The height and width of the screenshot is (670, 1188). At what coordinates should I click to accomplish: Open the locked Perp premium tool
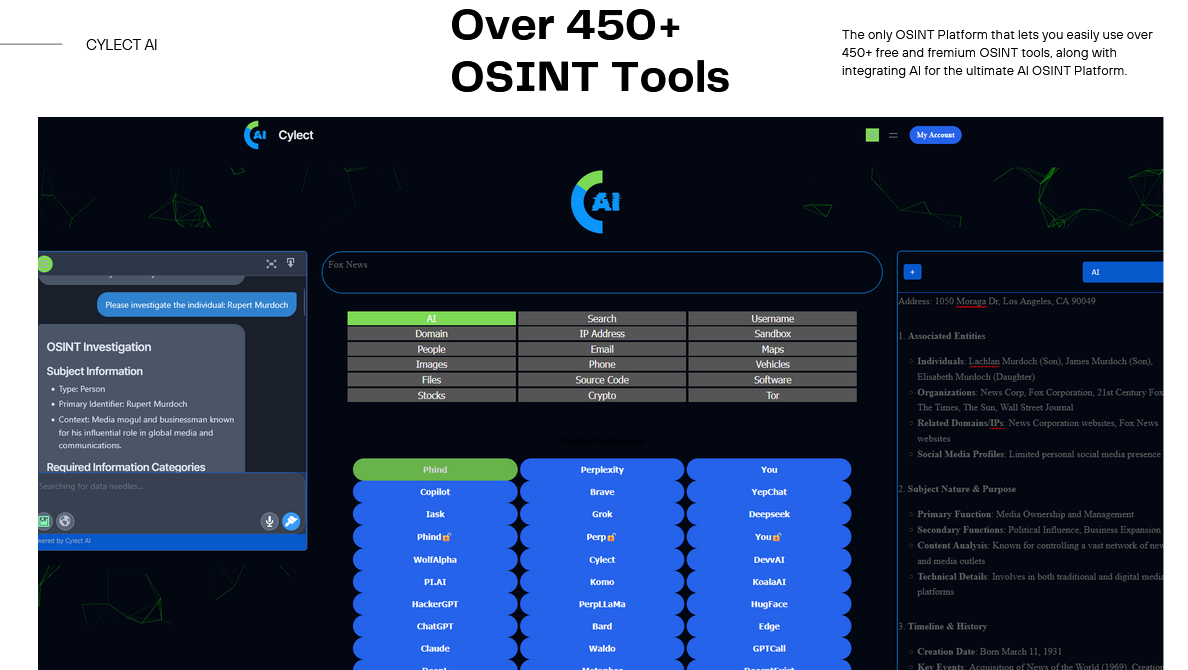point(602,537)
